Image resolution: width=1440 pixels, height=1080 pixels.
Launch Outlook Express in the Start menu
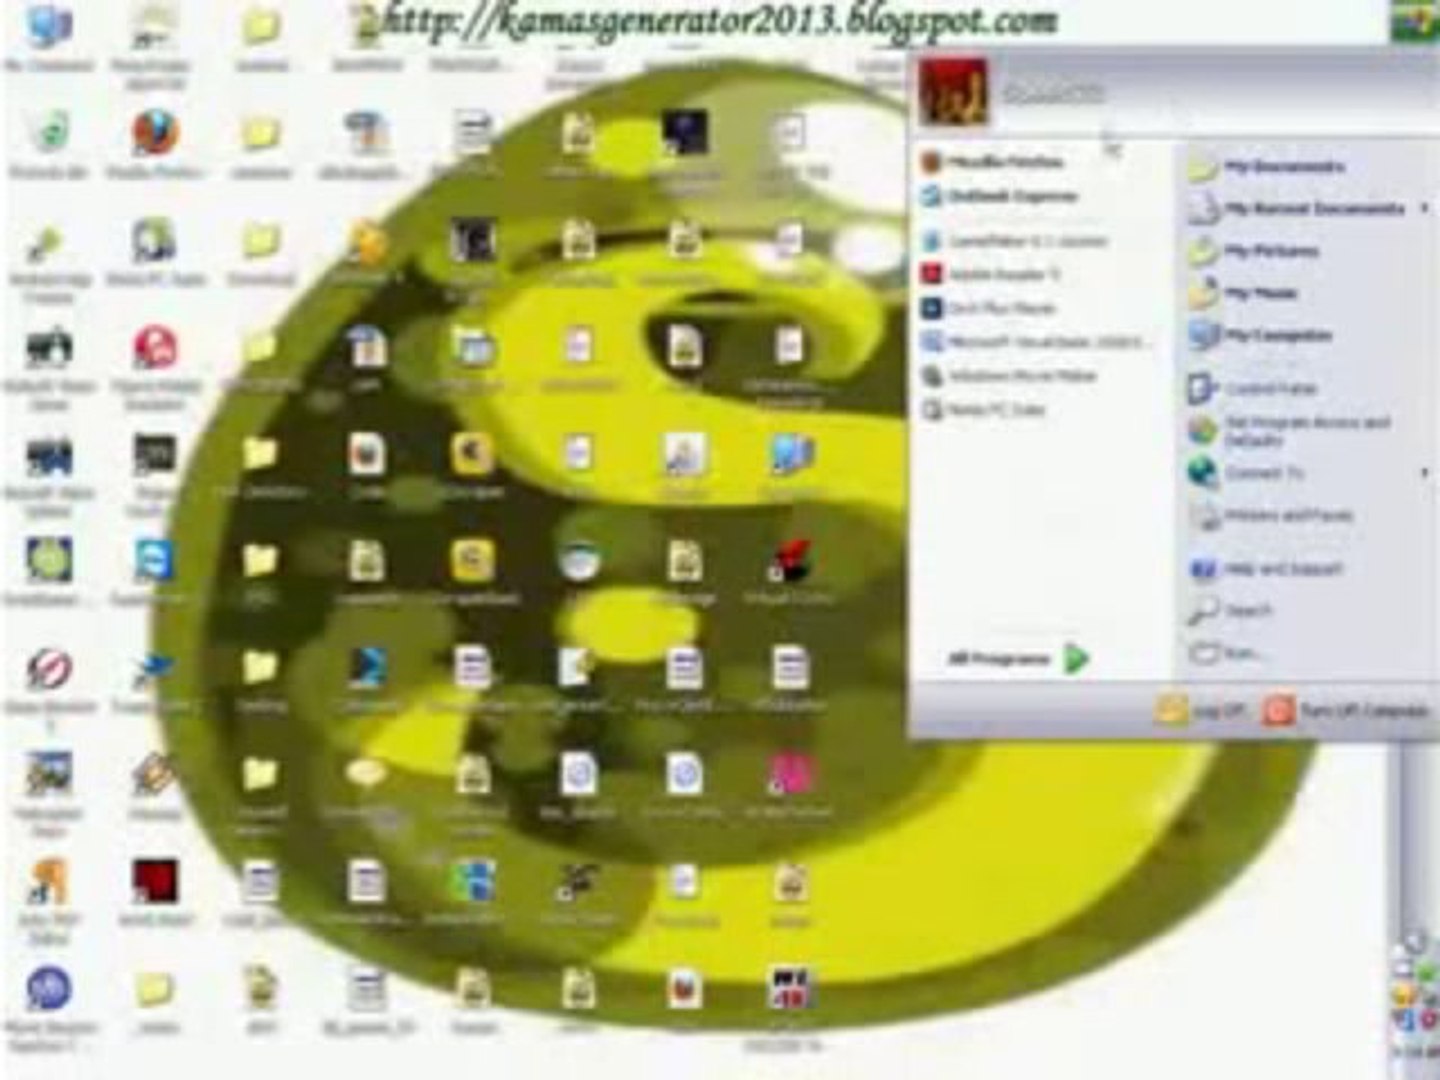click(999, 196)
